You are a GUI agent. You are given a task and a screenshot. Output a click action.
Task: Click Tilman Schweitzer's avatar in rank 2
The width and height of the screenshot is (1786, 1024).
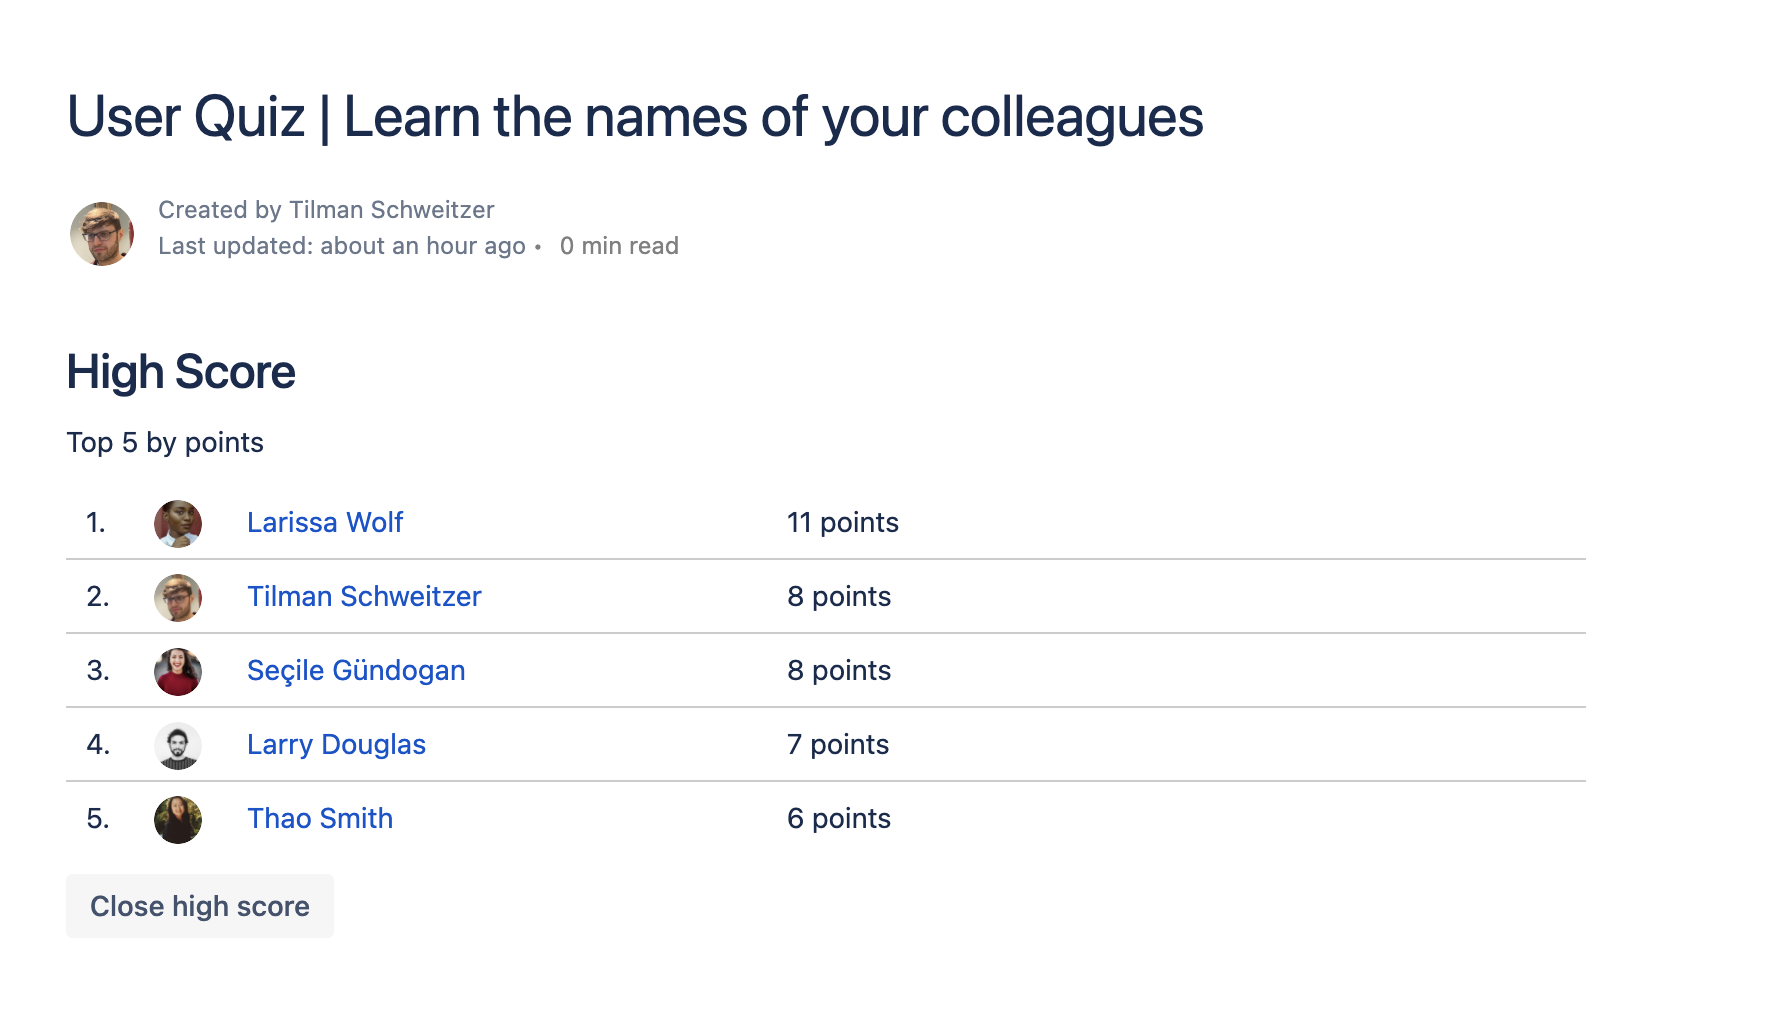click(x=178, y=598)
